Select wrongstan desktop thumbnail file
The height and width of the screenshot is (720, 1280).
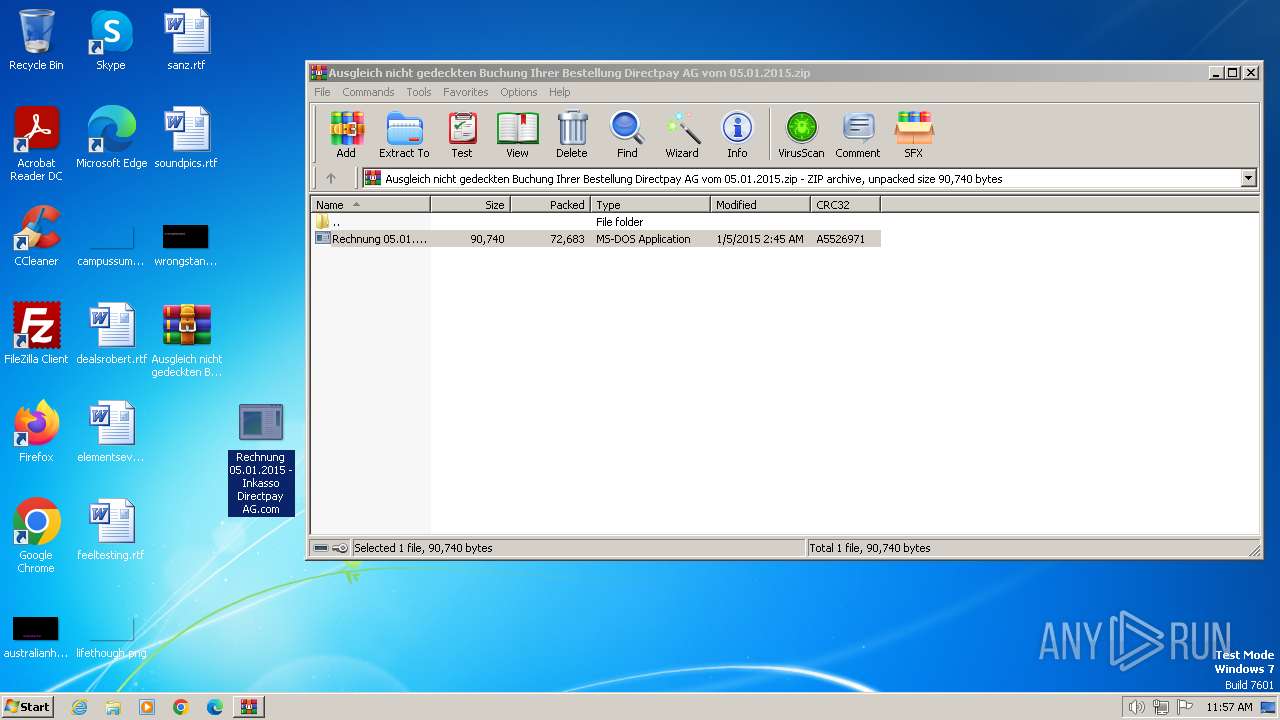[x=186, y=245]
